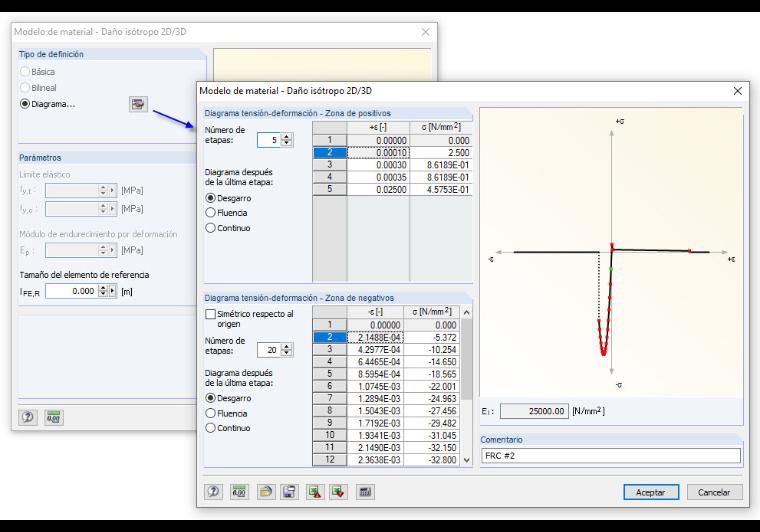The image size is (760, 532).
Task: Select negative table cell 2.1490E-03
Action: [x=375, y=447]
